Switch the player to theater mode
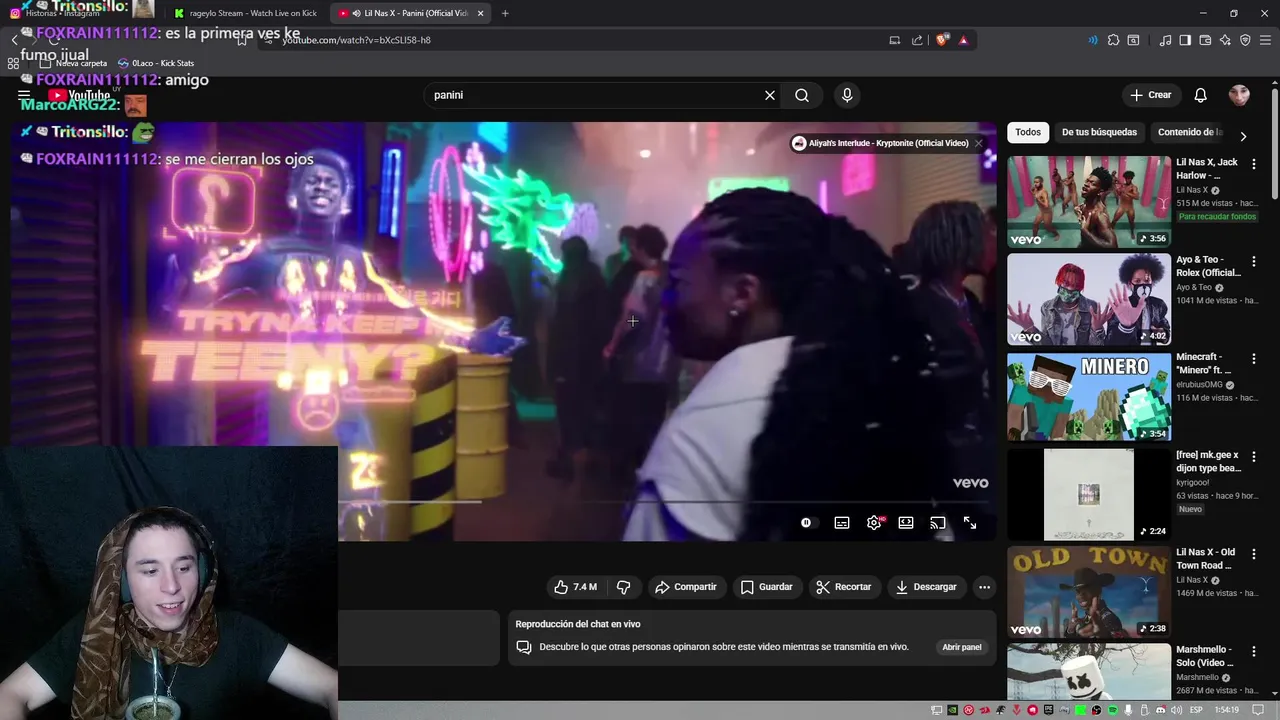This screenshot has height=720, width=1280. click(x=906, y=523)
